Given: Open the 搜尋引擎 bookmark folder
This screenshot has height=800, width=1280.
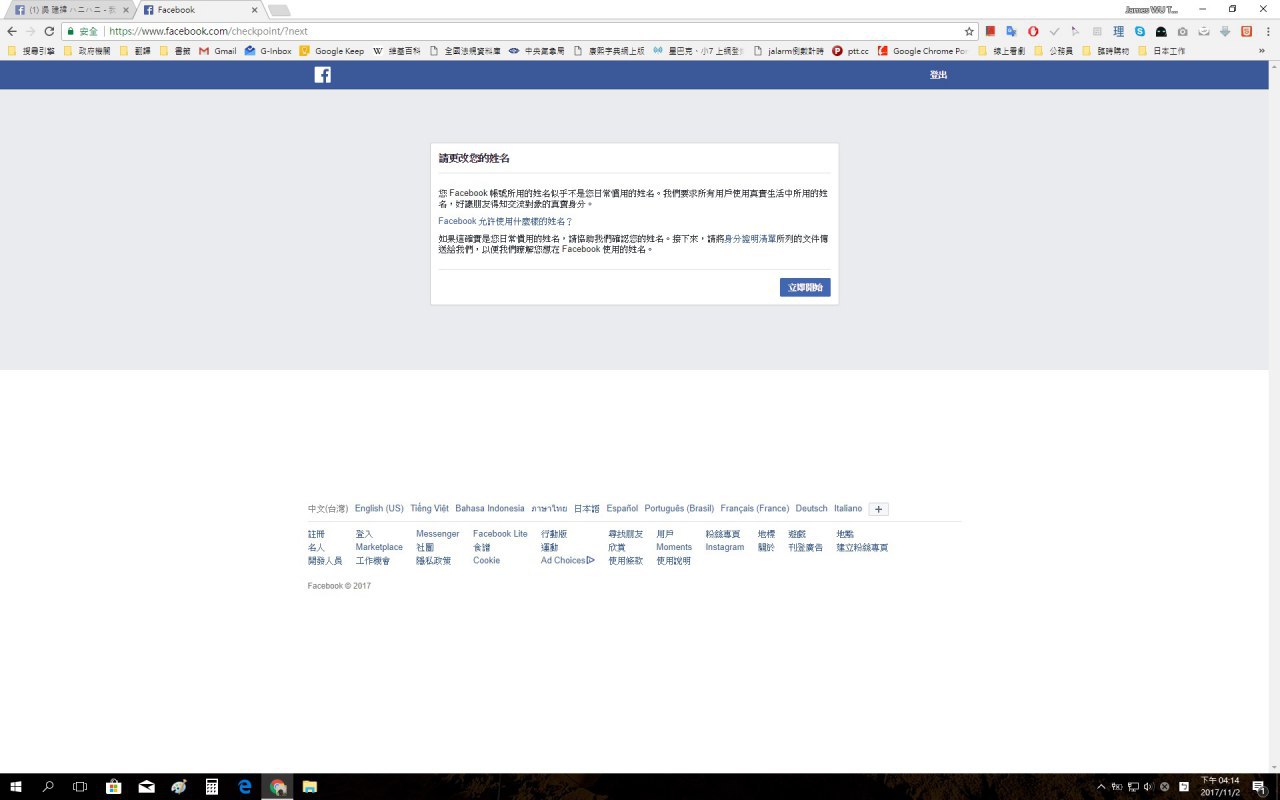Looking at the screenshot, I should pyautogui.click(x=31, y=51).
